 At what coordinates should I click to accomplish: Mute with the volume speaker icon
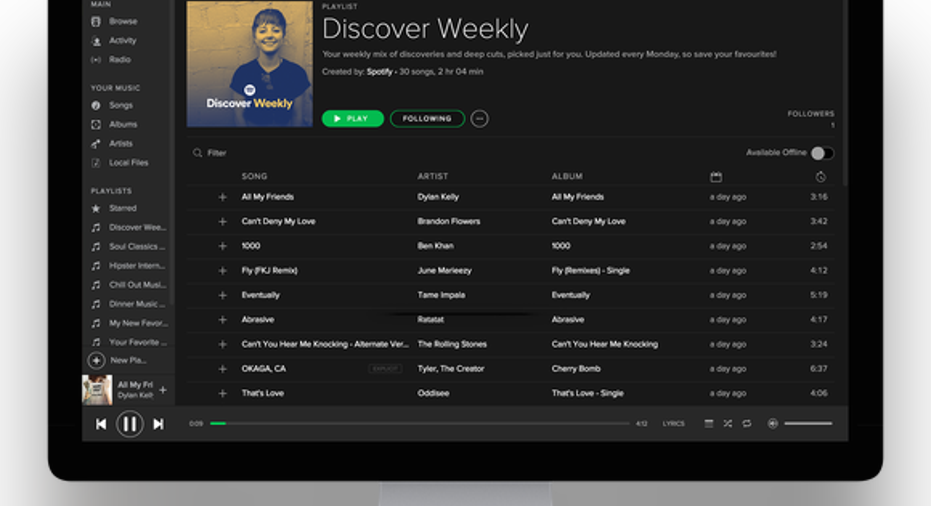pos(772,423)
